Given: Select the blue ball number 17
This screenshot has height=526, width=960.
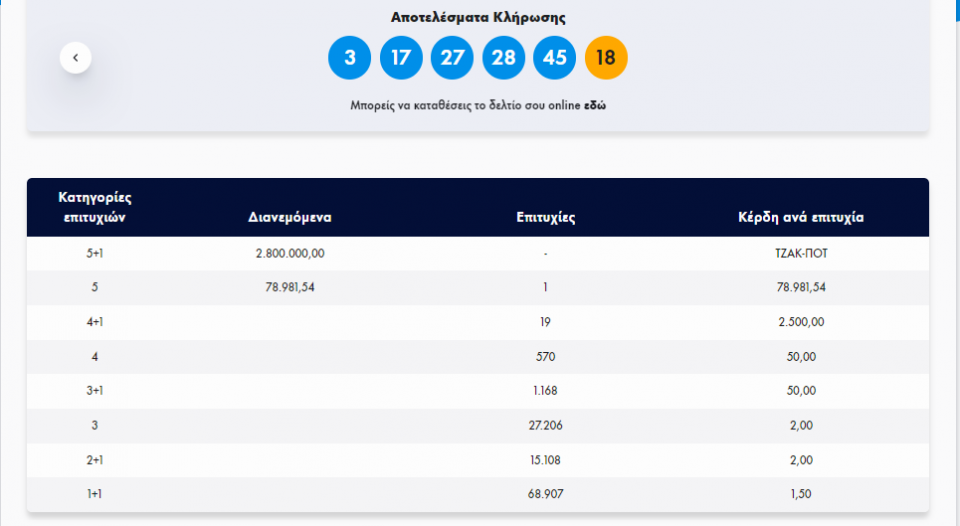Looking at the screenshot, I should click(x=401, y=58).
